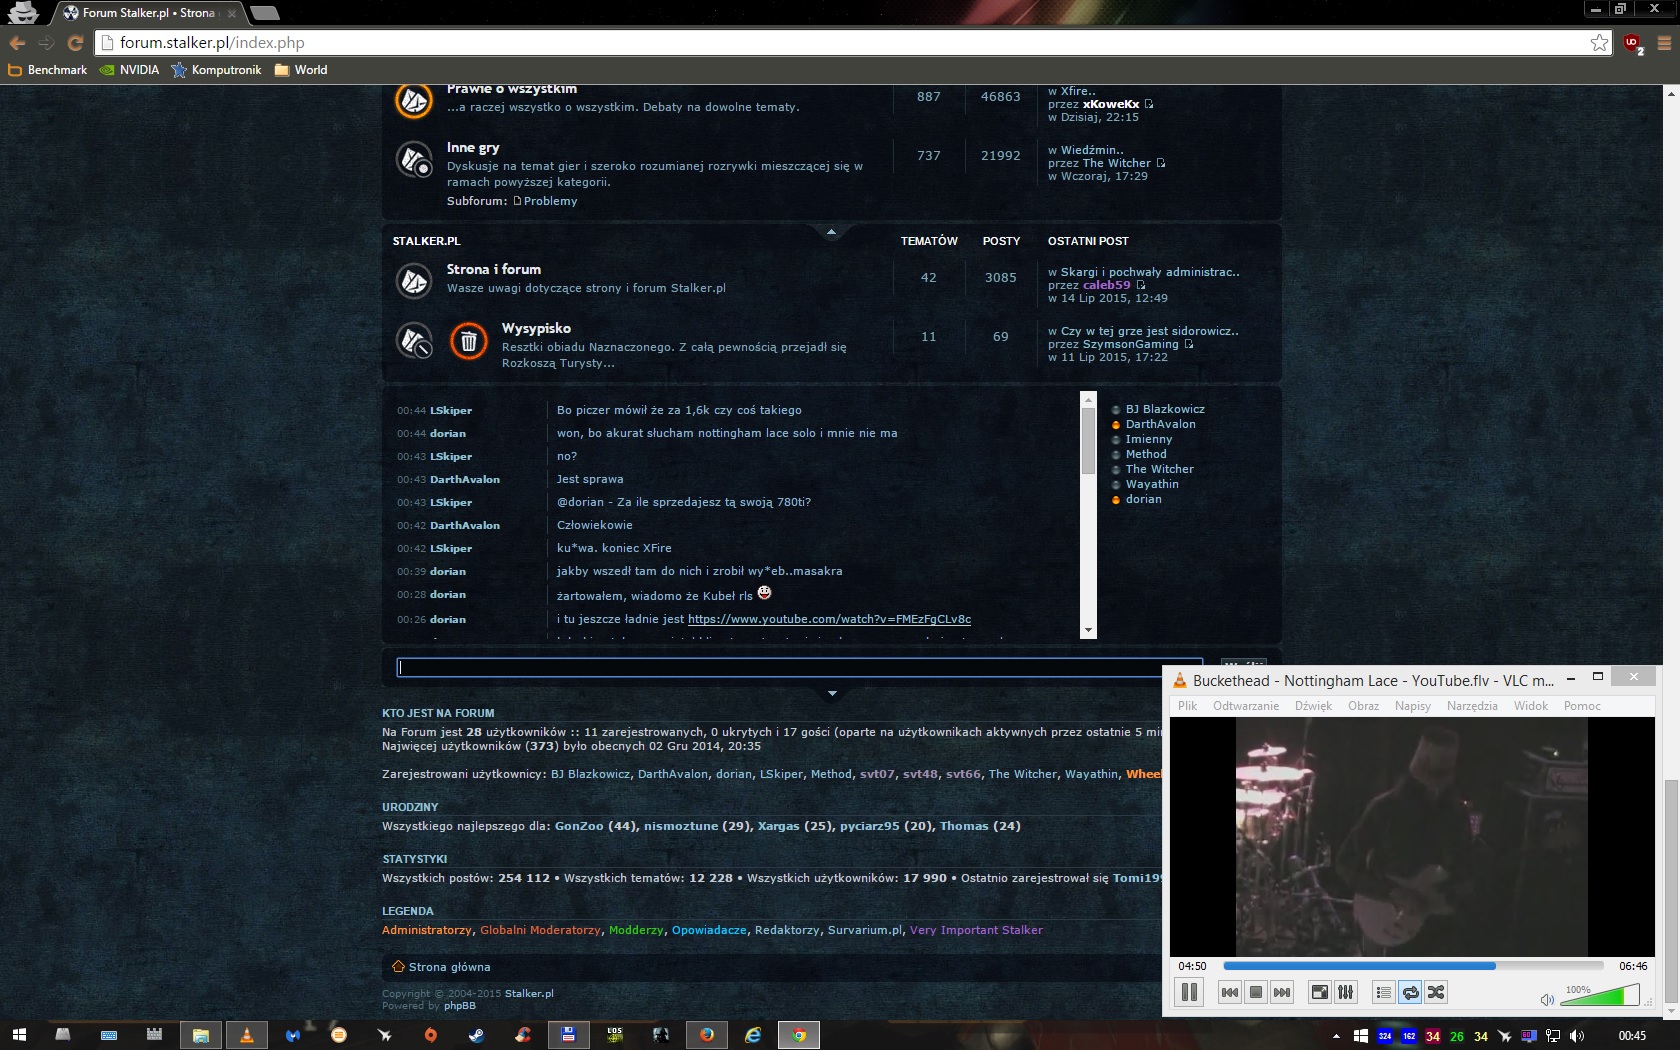1680x1050 pixels.
Task: Open the Napisy menu in VLC
Action: click(1412, 706)
